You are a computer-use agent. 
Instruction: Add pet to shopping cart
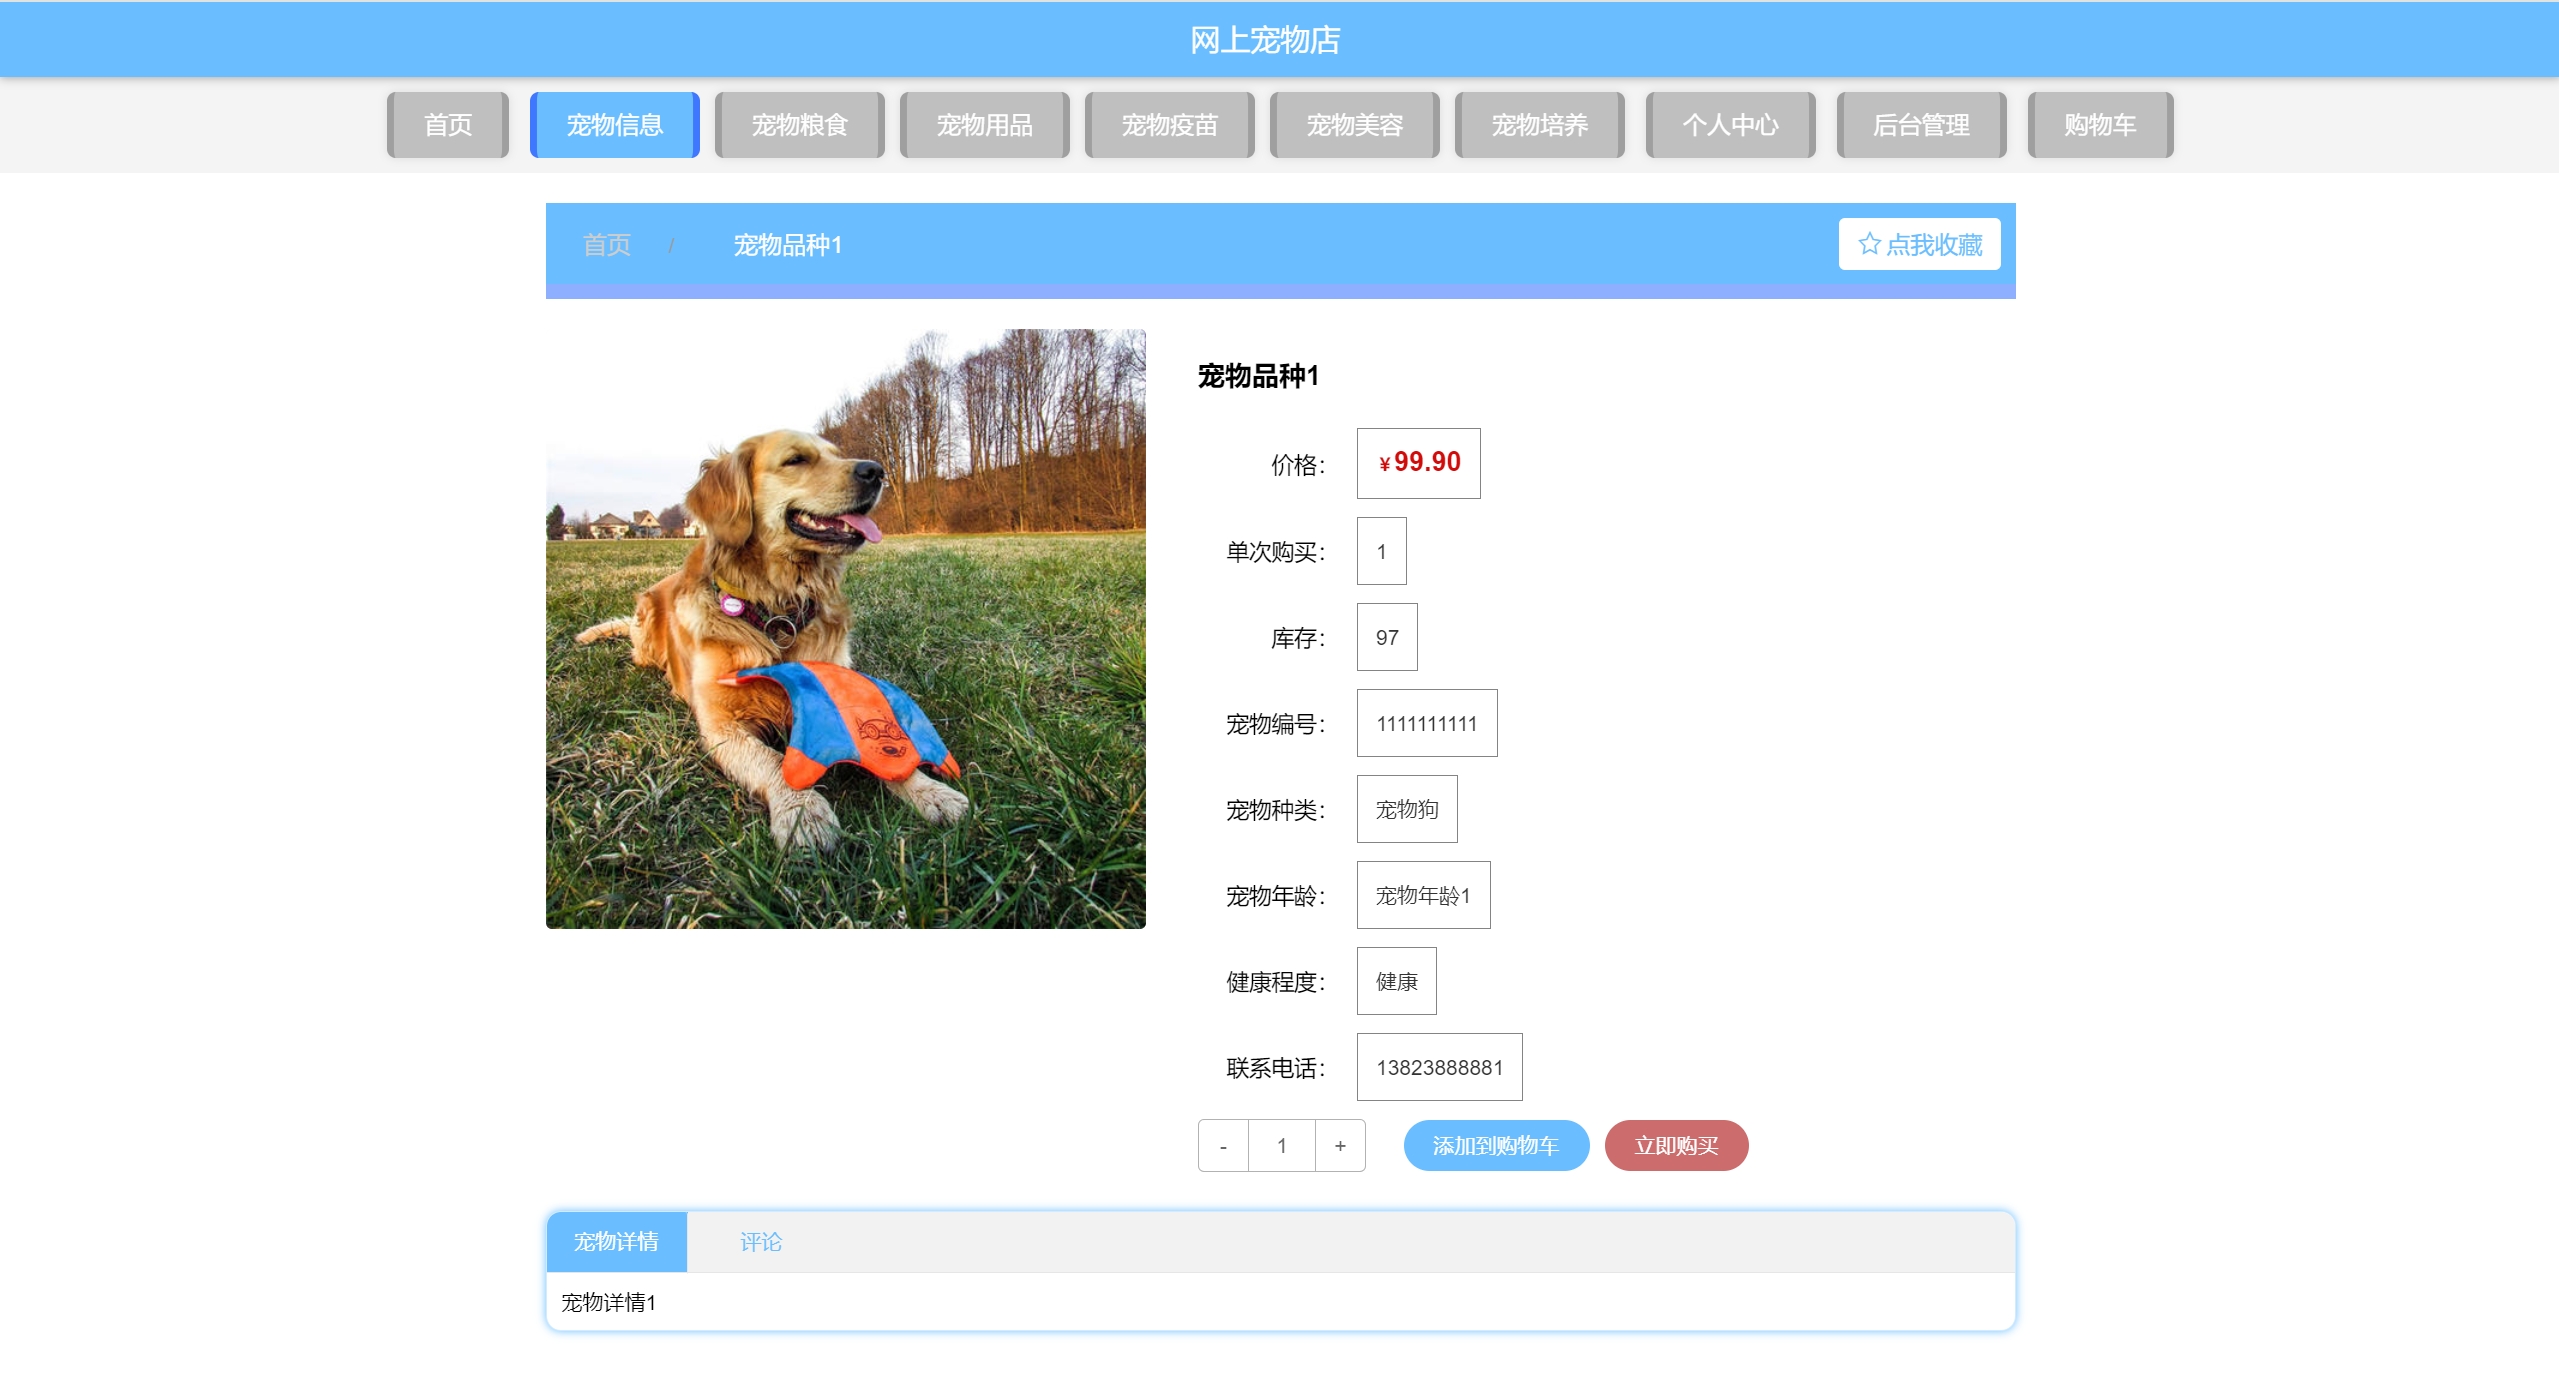tap(1495, 1146)
